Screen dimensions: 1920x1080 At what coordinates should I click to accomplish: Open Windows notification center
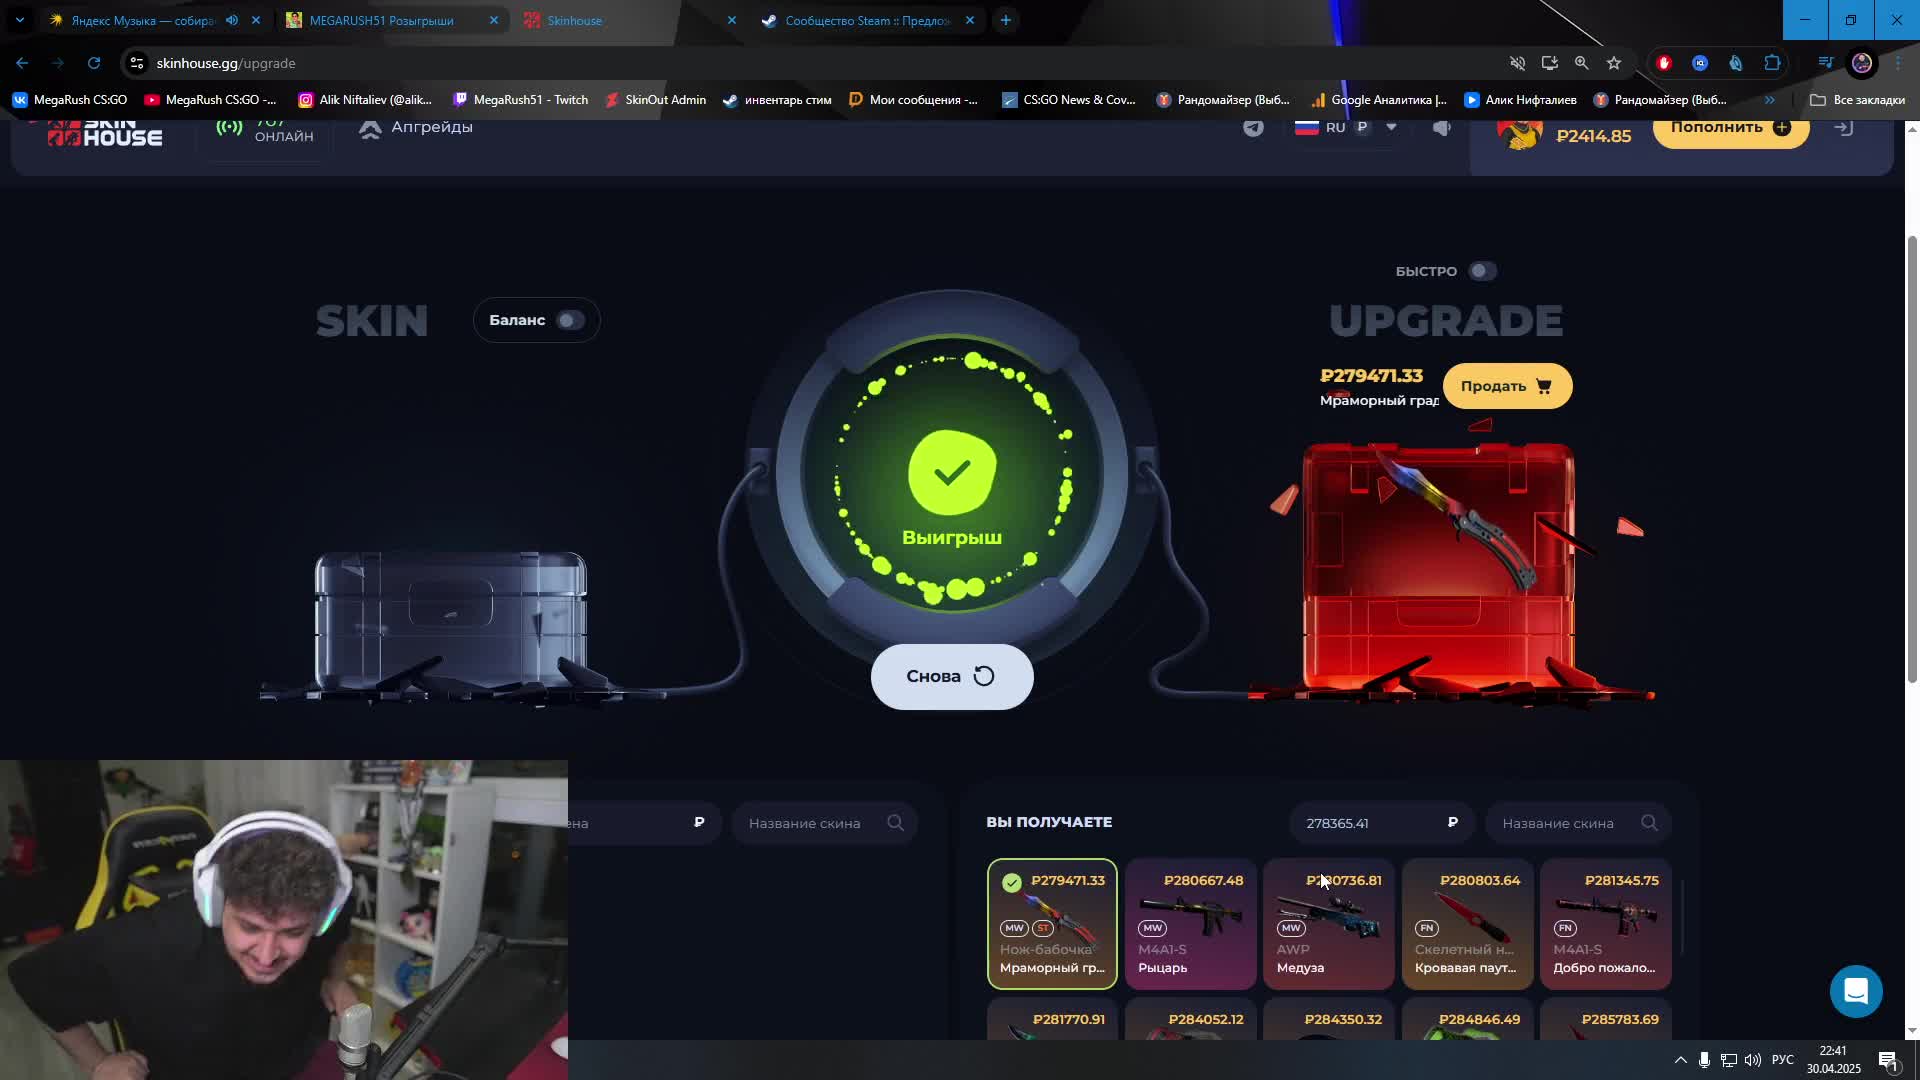1888,1060
